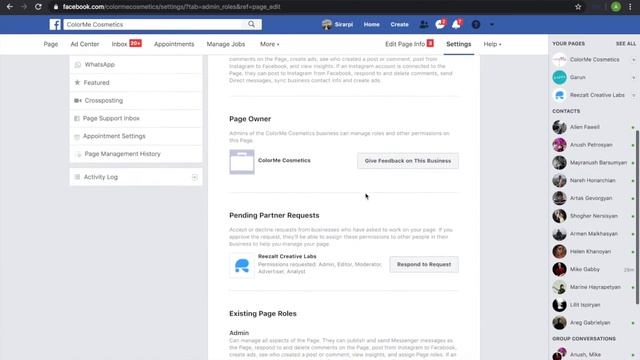Viewport: 640px width, 360px height.
Task: Select the Settings tab
Action: pyautogui.click(x=458, y=44)
